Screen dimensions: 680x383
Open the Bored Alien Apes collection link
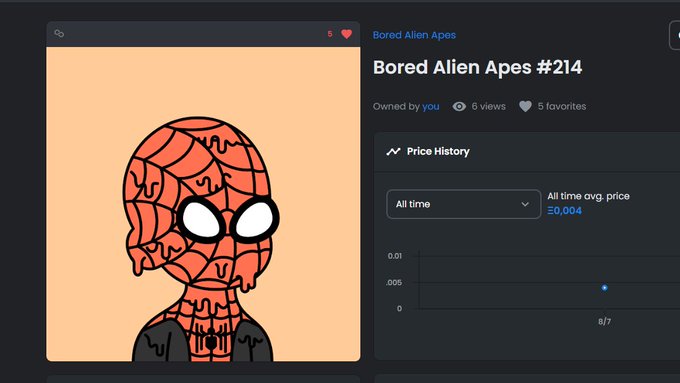click(x=414, y=35)
